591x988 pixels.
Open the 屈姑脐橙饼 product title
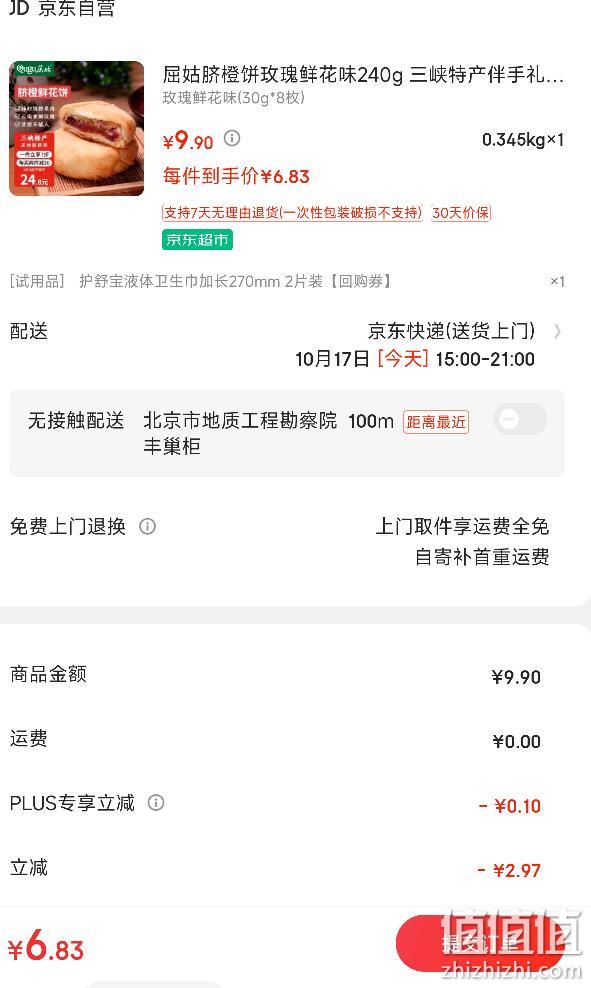click(363, 75)
